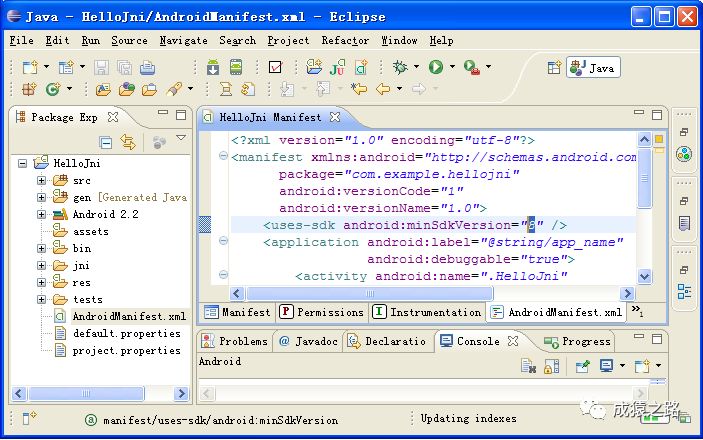Expand the Android 2.2 library node
Viewport: 703px width, 440px height.
coord(41,214)
